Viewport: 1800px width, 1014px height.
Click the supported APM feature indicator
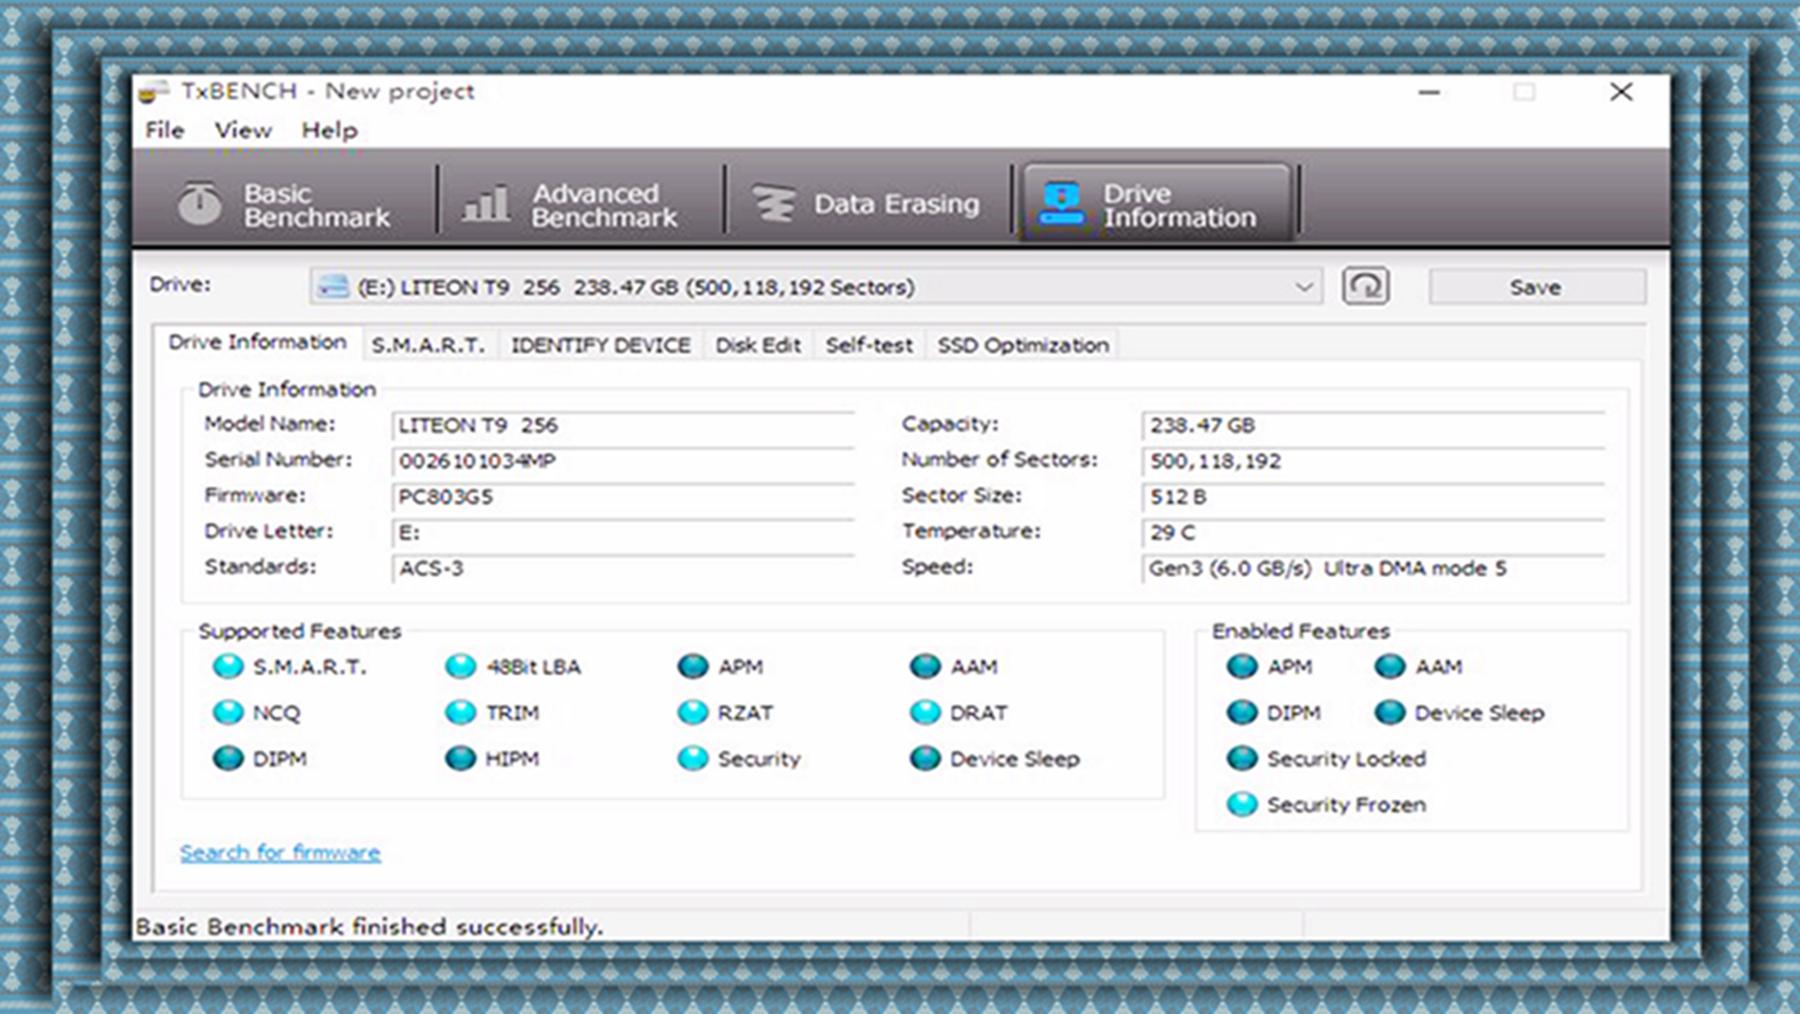[692, 666]
